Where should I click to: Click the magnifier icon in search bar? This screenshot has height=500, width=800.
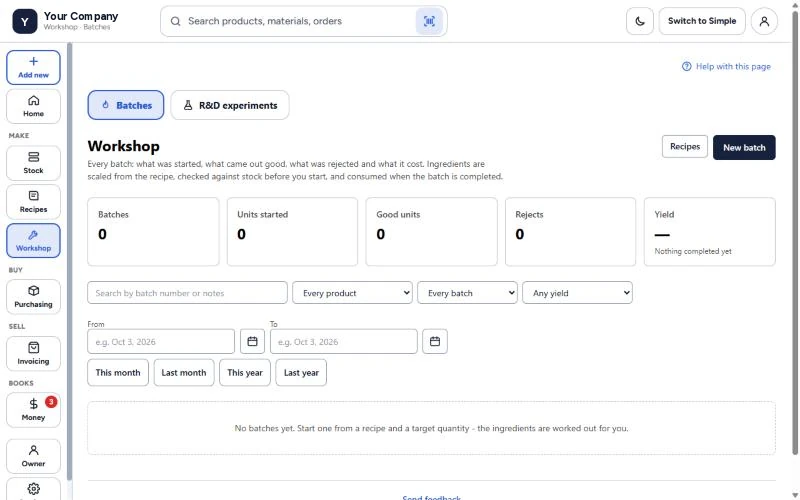(x=175, y=21)
